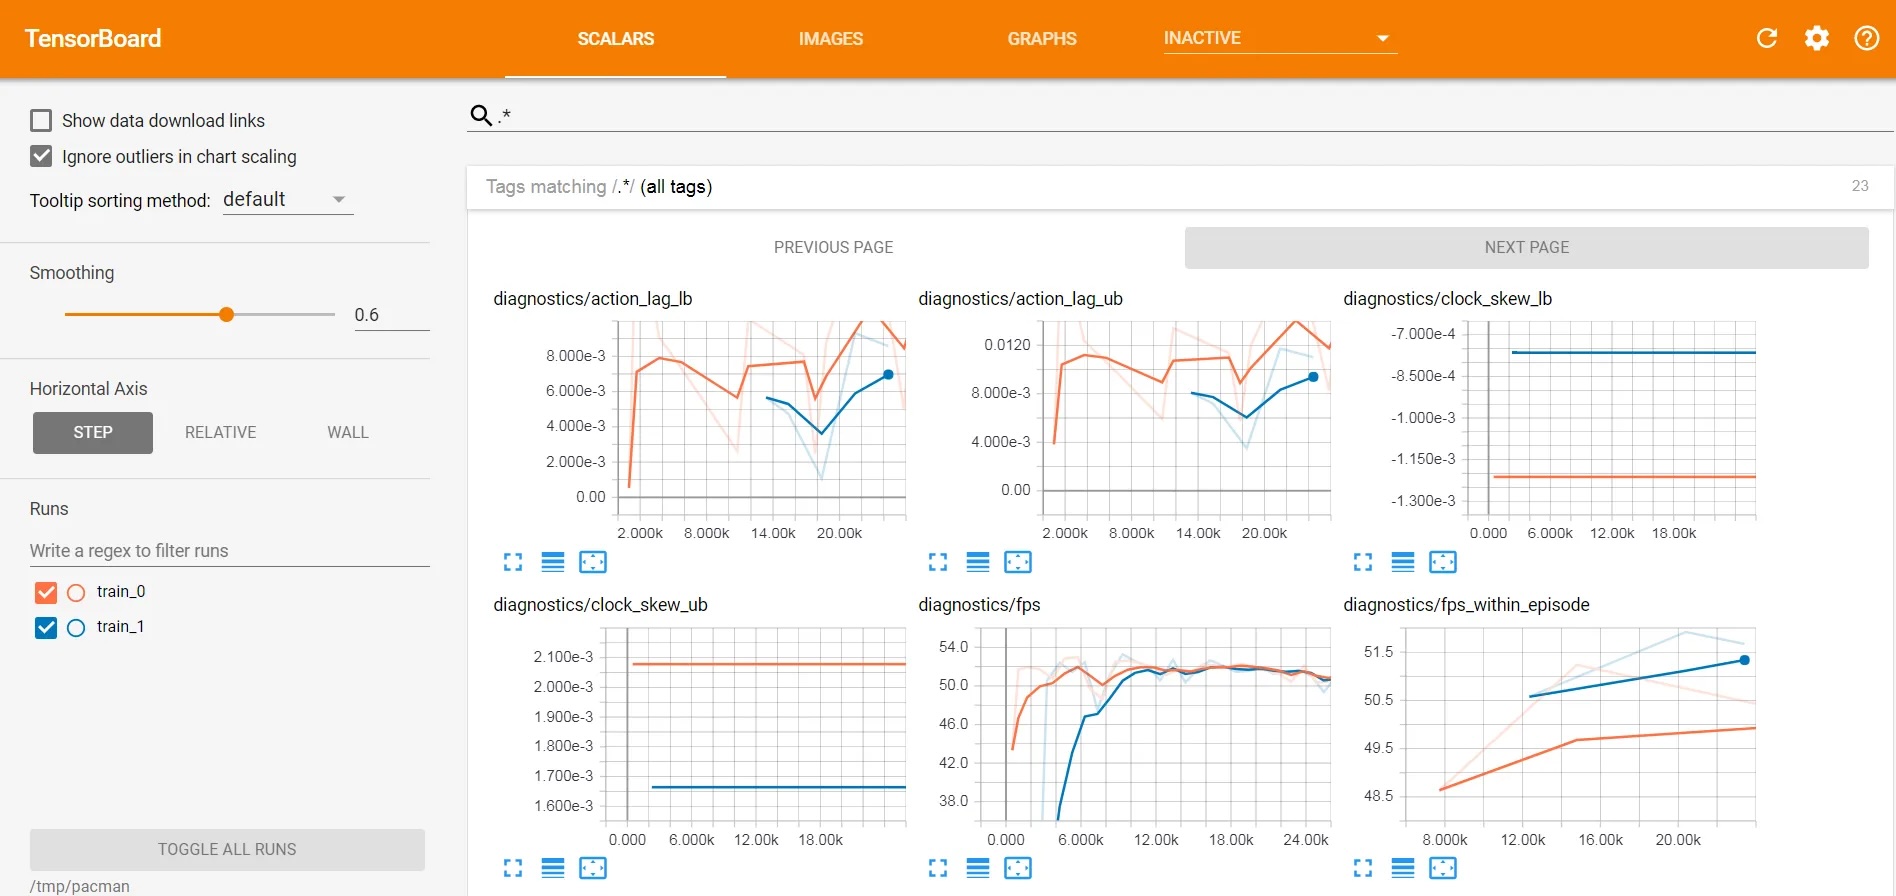Click the diagnostics/action_lag_lb chart title
Viewport: 1896px width, 896px height.
pos(593,299)
